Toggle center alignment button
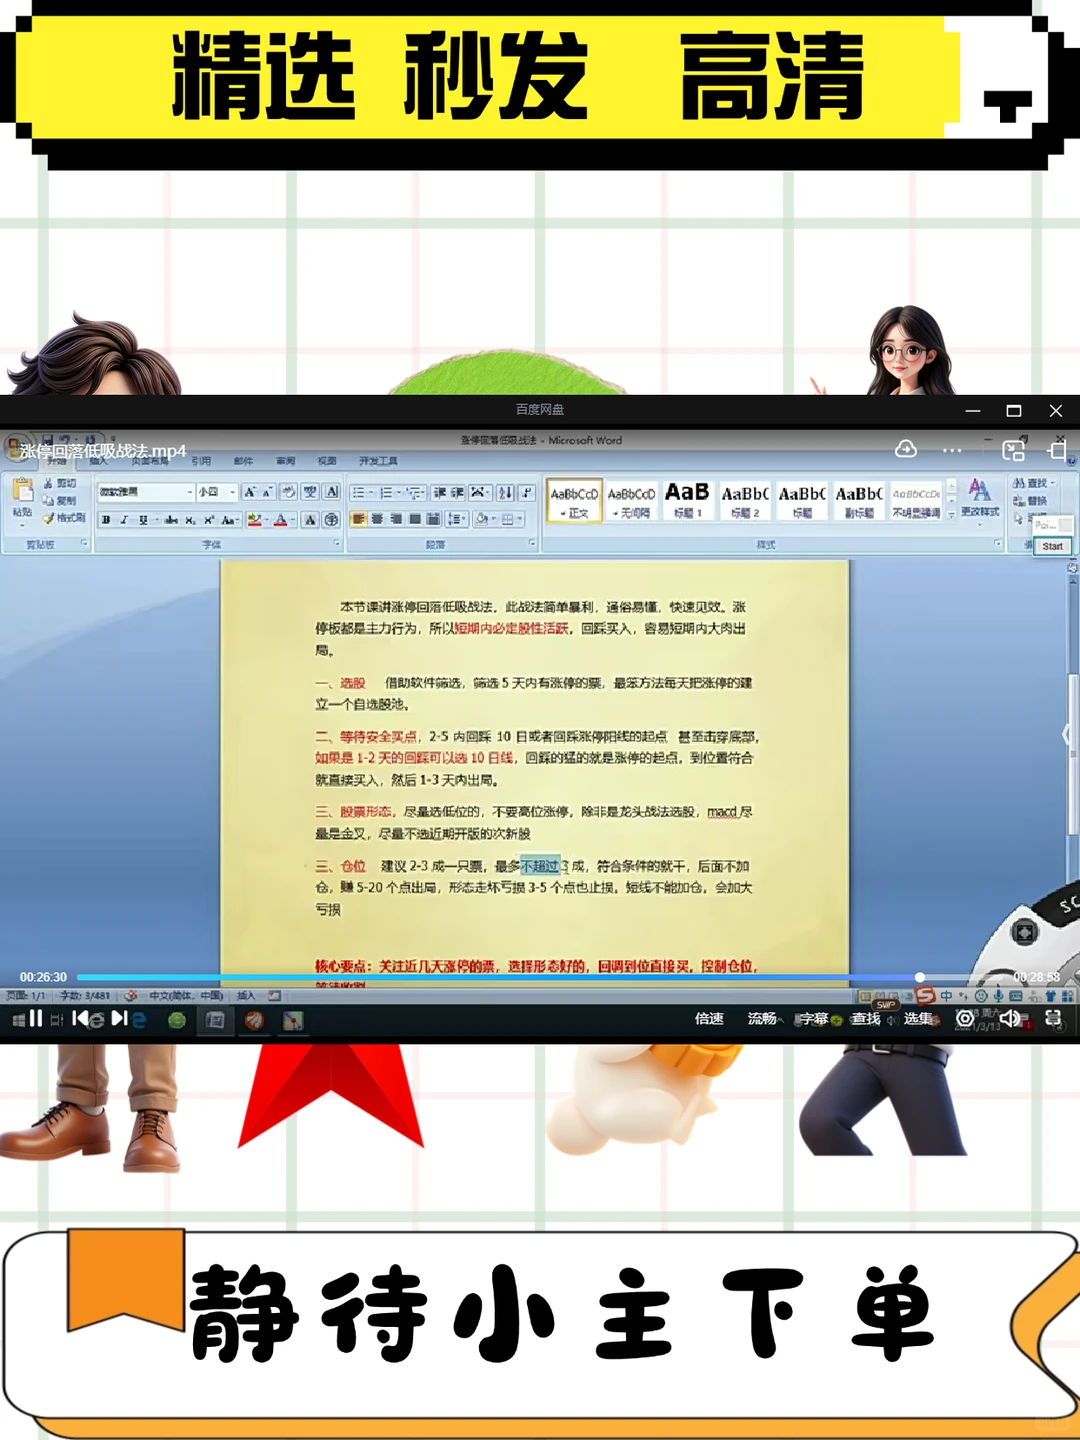Viewport: 1080px width, 1440px height. [377, 519]
